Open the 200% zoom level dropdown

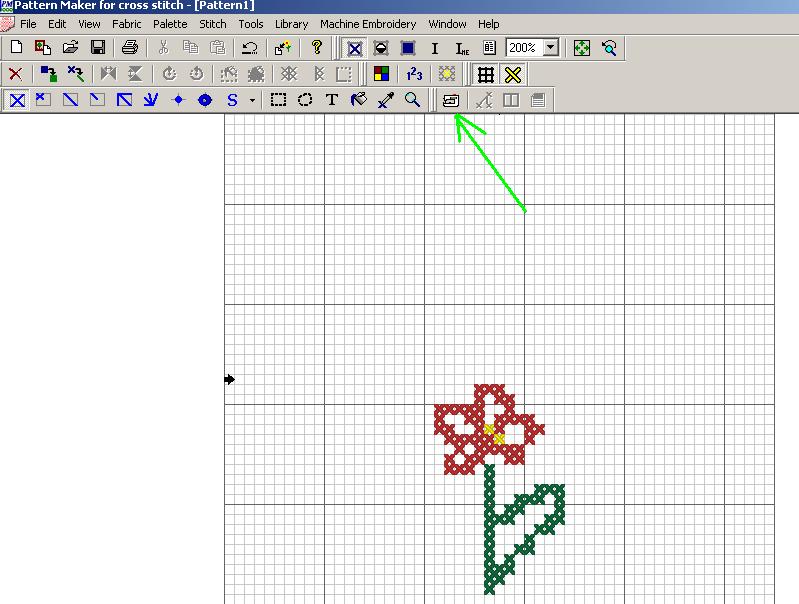[549, 48]
